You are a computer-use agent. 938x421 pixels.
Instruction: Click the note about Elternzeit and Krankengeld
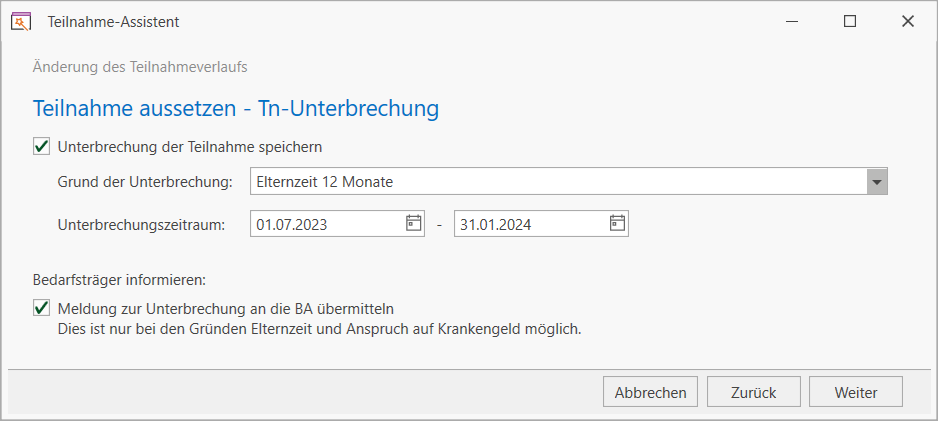tap(319, 330)
